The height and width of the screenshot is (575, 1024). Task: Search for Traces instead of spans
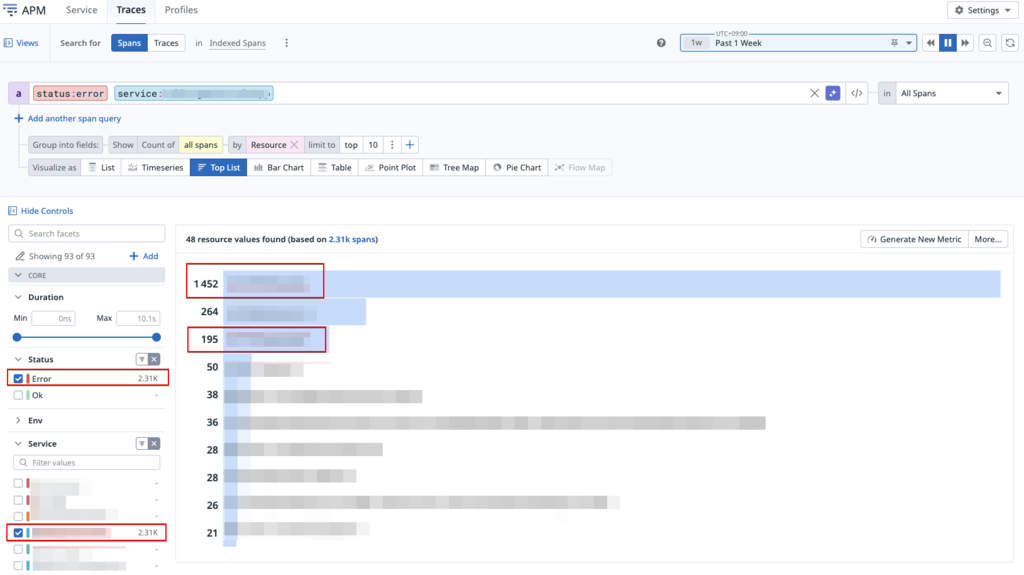point(166,43)
